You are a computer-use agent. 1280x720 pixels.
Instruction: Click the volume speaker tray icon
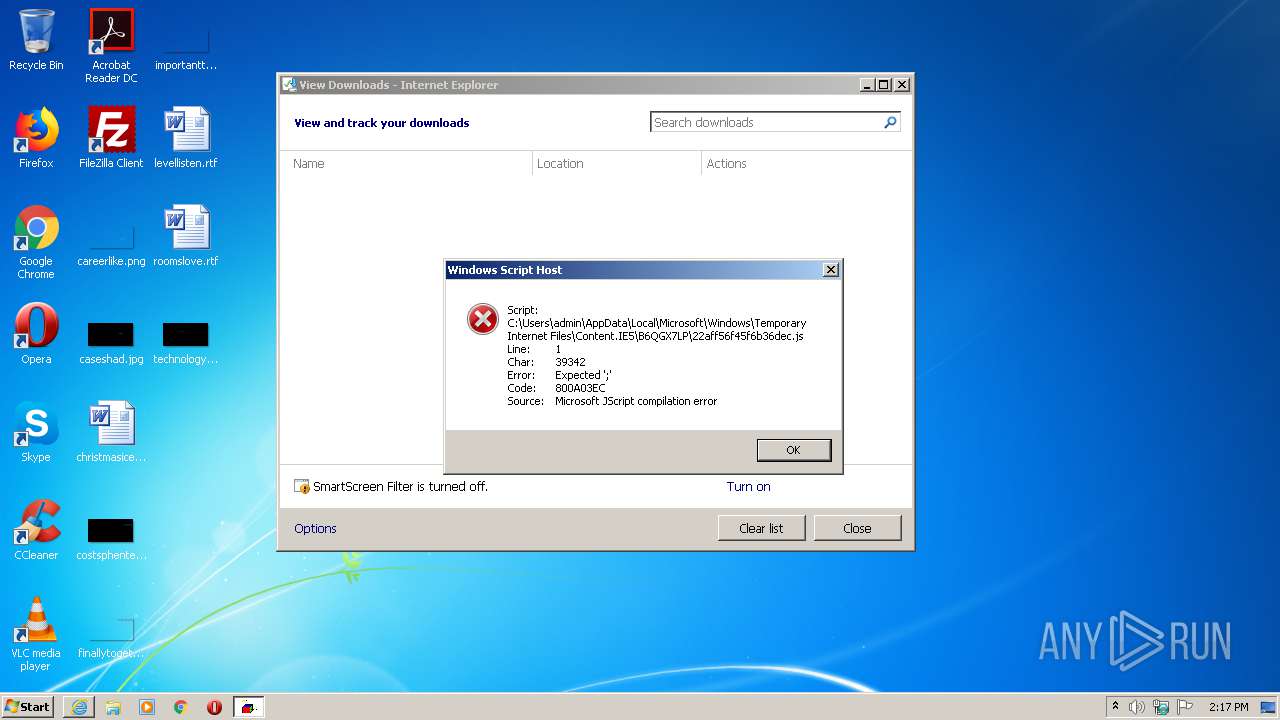point(1137,707)
